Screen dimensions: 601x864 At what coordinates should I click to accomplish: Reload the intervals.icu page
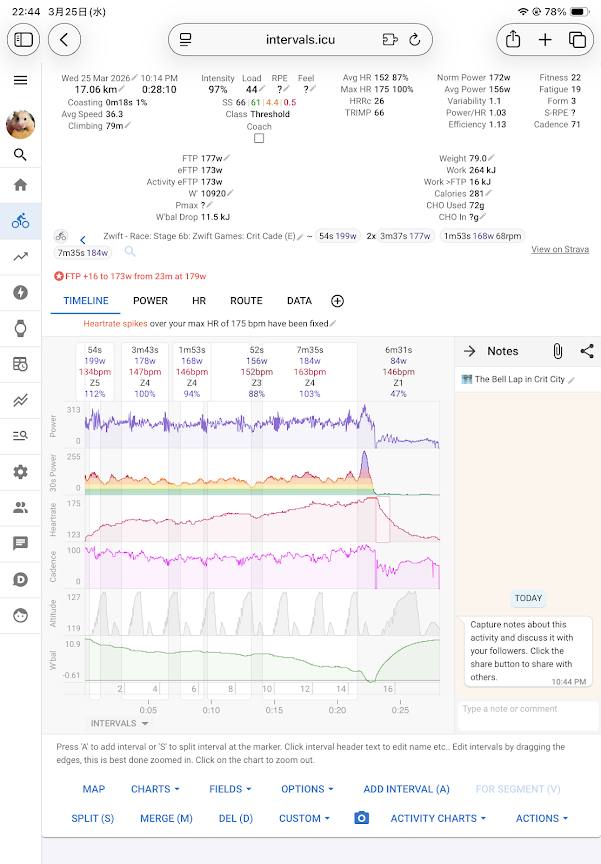[x=415, y=40]
